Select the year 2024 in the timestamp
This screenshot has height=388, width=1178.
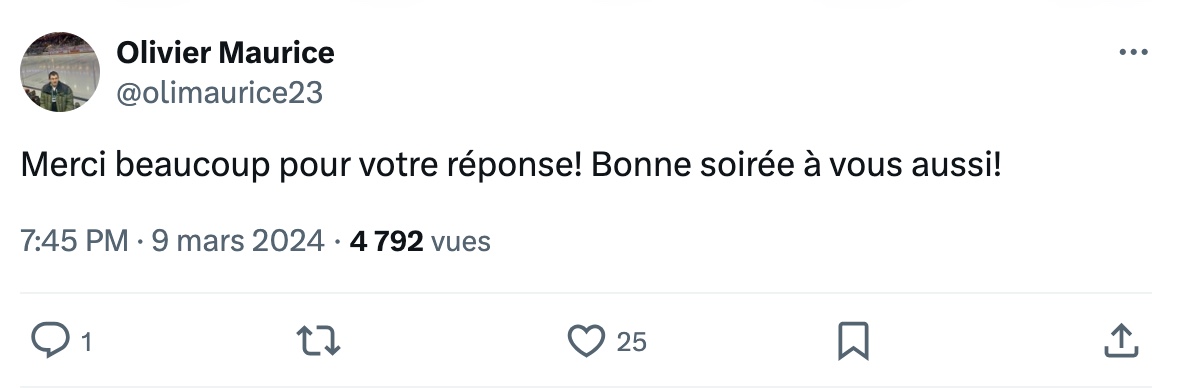click(x=287, y=241)
